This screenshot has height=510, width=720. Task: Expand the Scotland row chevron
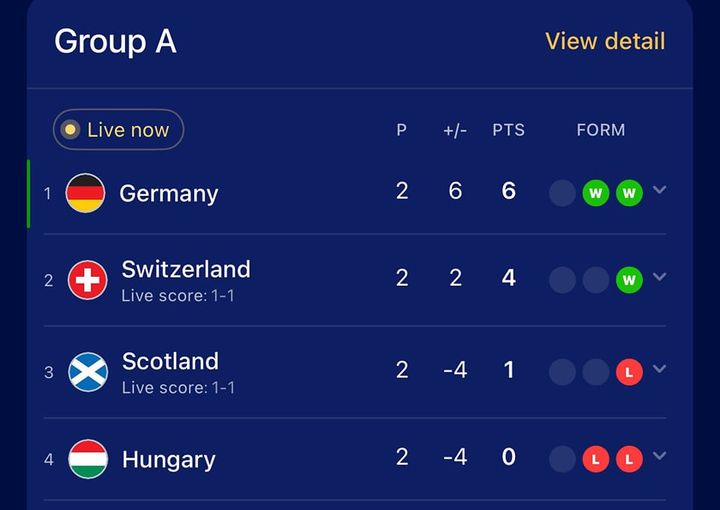tap(660, 369)
